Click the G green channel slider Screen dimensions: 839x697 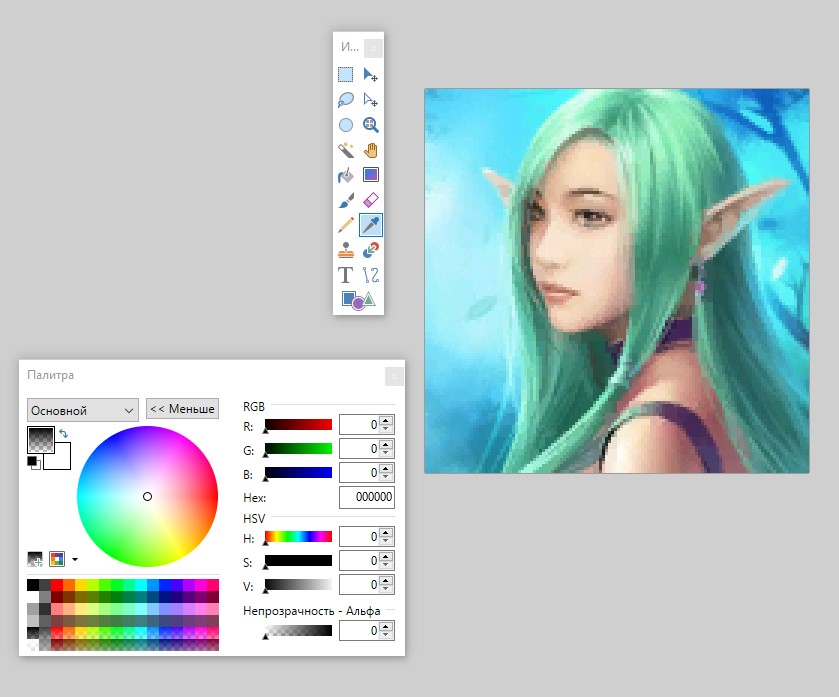tap(299, 449)
